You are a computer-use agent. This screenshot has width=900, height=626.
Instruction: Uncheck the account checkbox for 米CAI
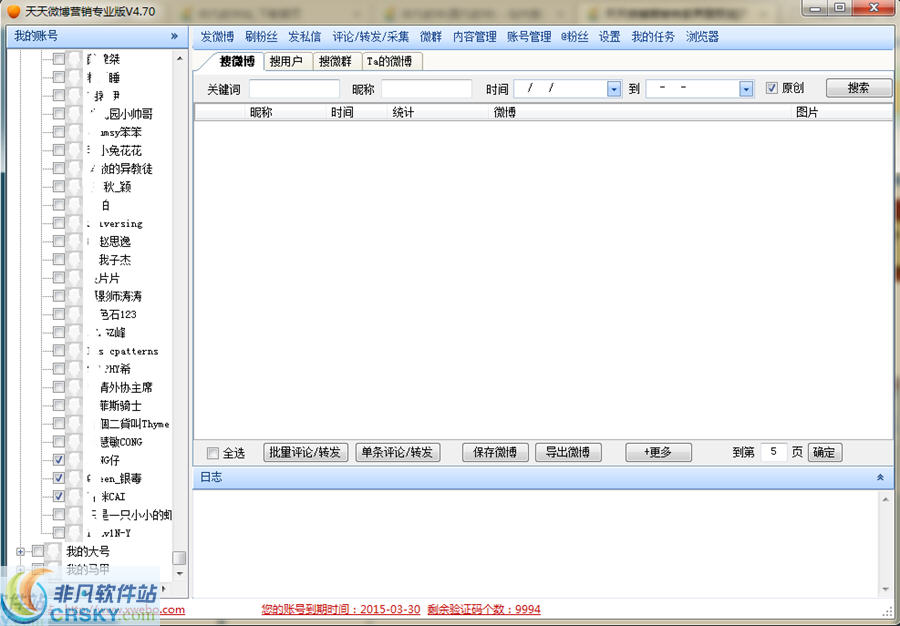point(59,496)
